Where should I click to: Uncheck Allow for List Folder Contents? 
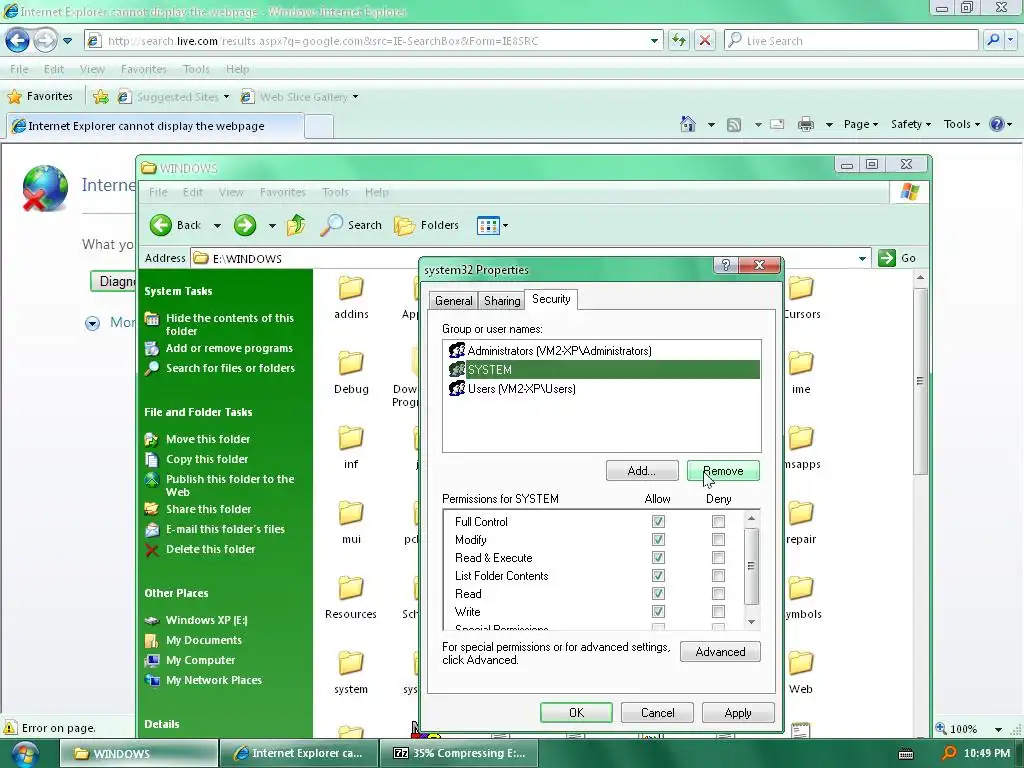tap(658, 575)
